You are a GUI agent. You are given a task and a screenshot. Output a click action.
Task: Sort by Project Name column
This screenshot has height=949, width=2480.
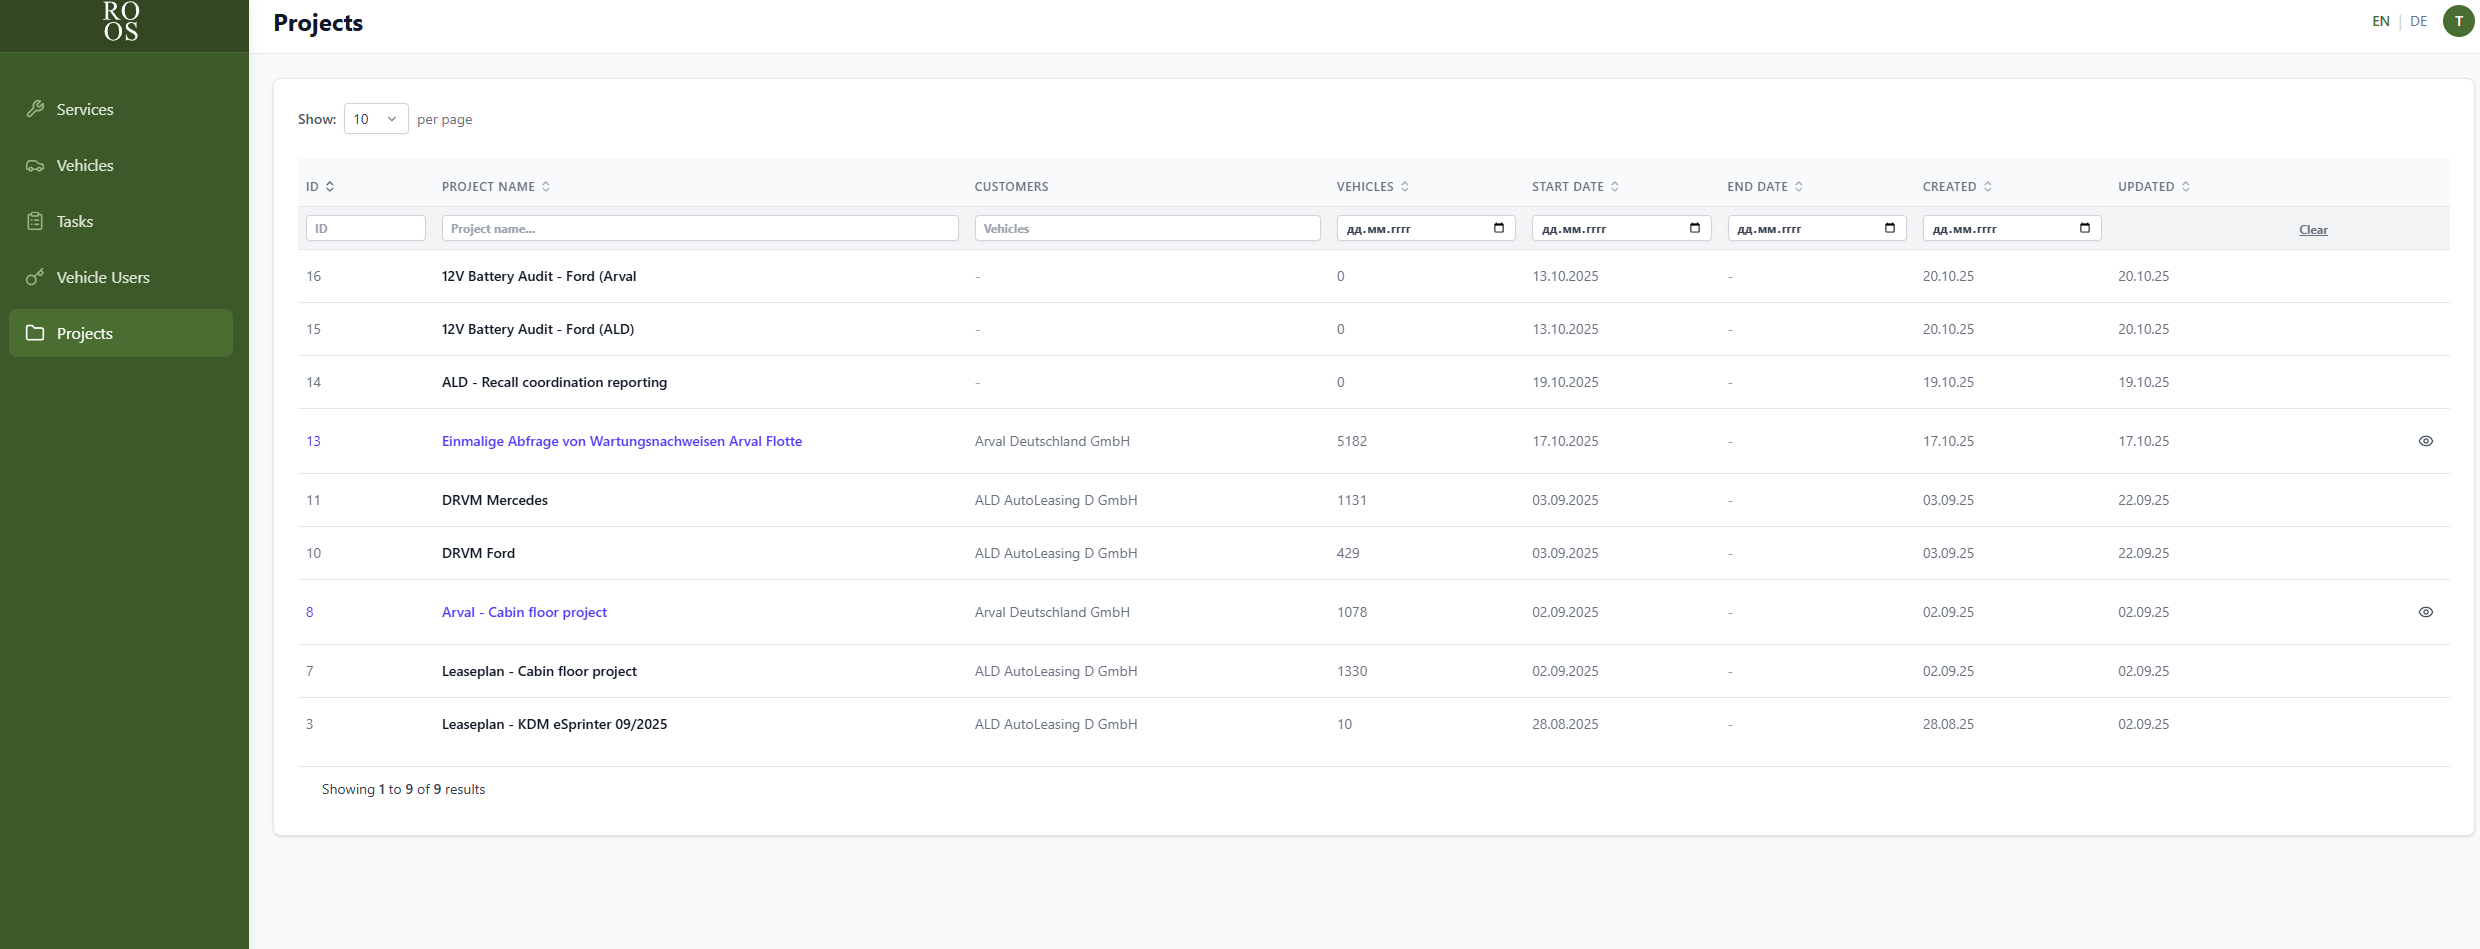(x=496, y=187)
